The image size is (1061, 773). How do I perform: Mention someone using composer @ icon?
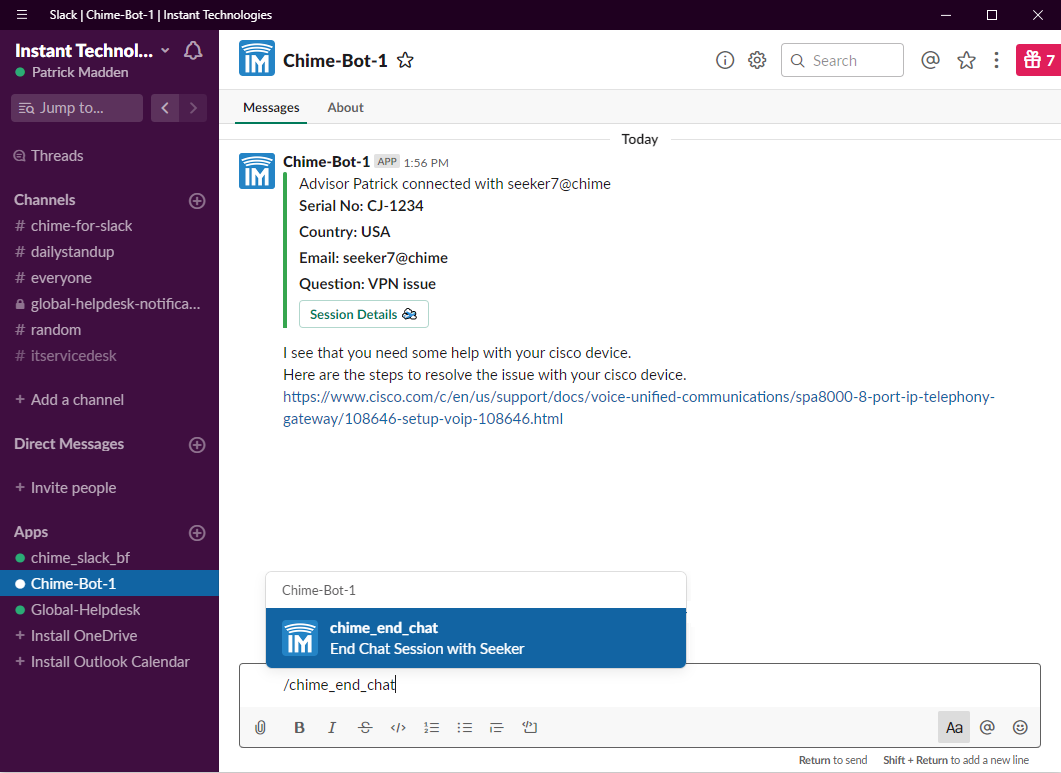987,728
